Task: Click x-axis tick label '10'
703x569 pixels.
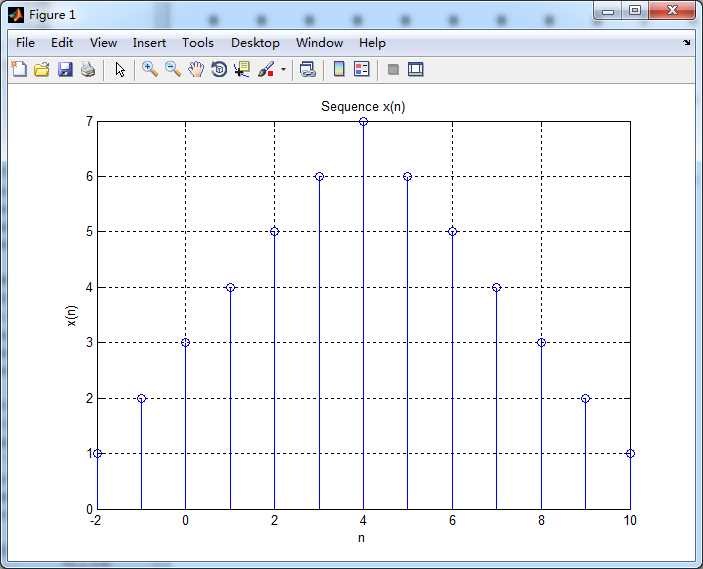Action: (630, 520)
